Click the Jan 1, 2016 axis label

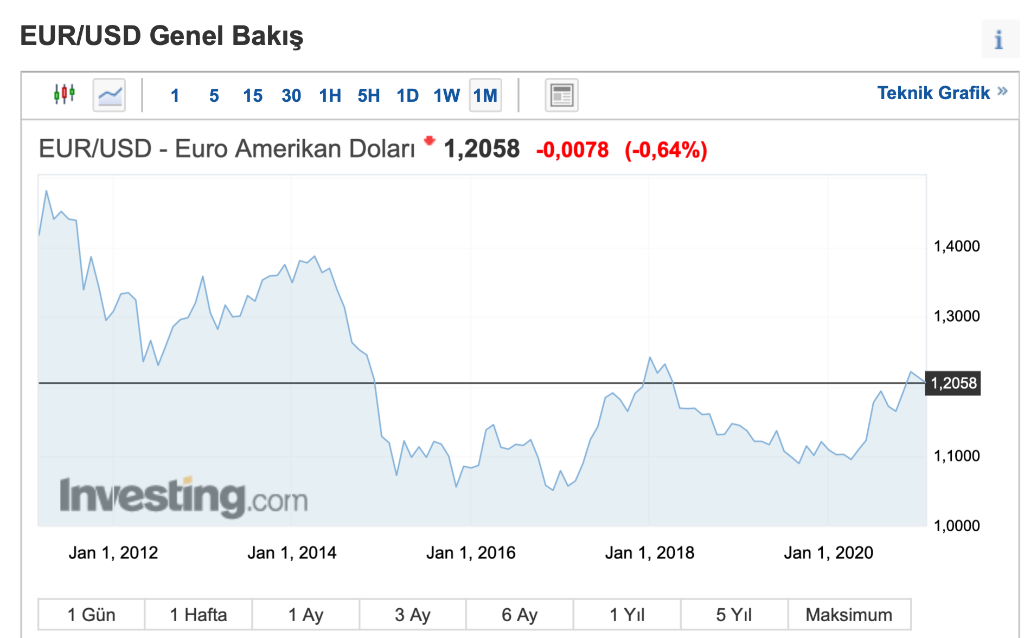pos(471,552)
